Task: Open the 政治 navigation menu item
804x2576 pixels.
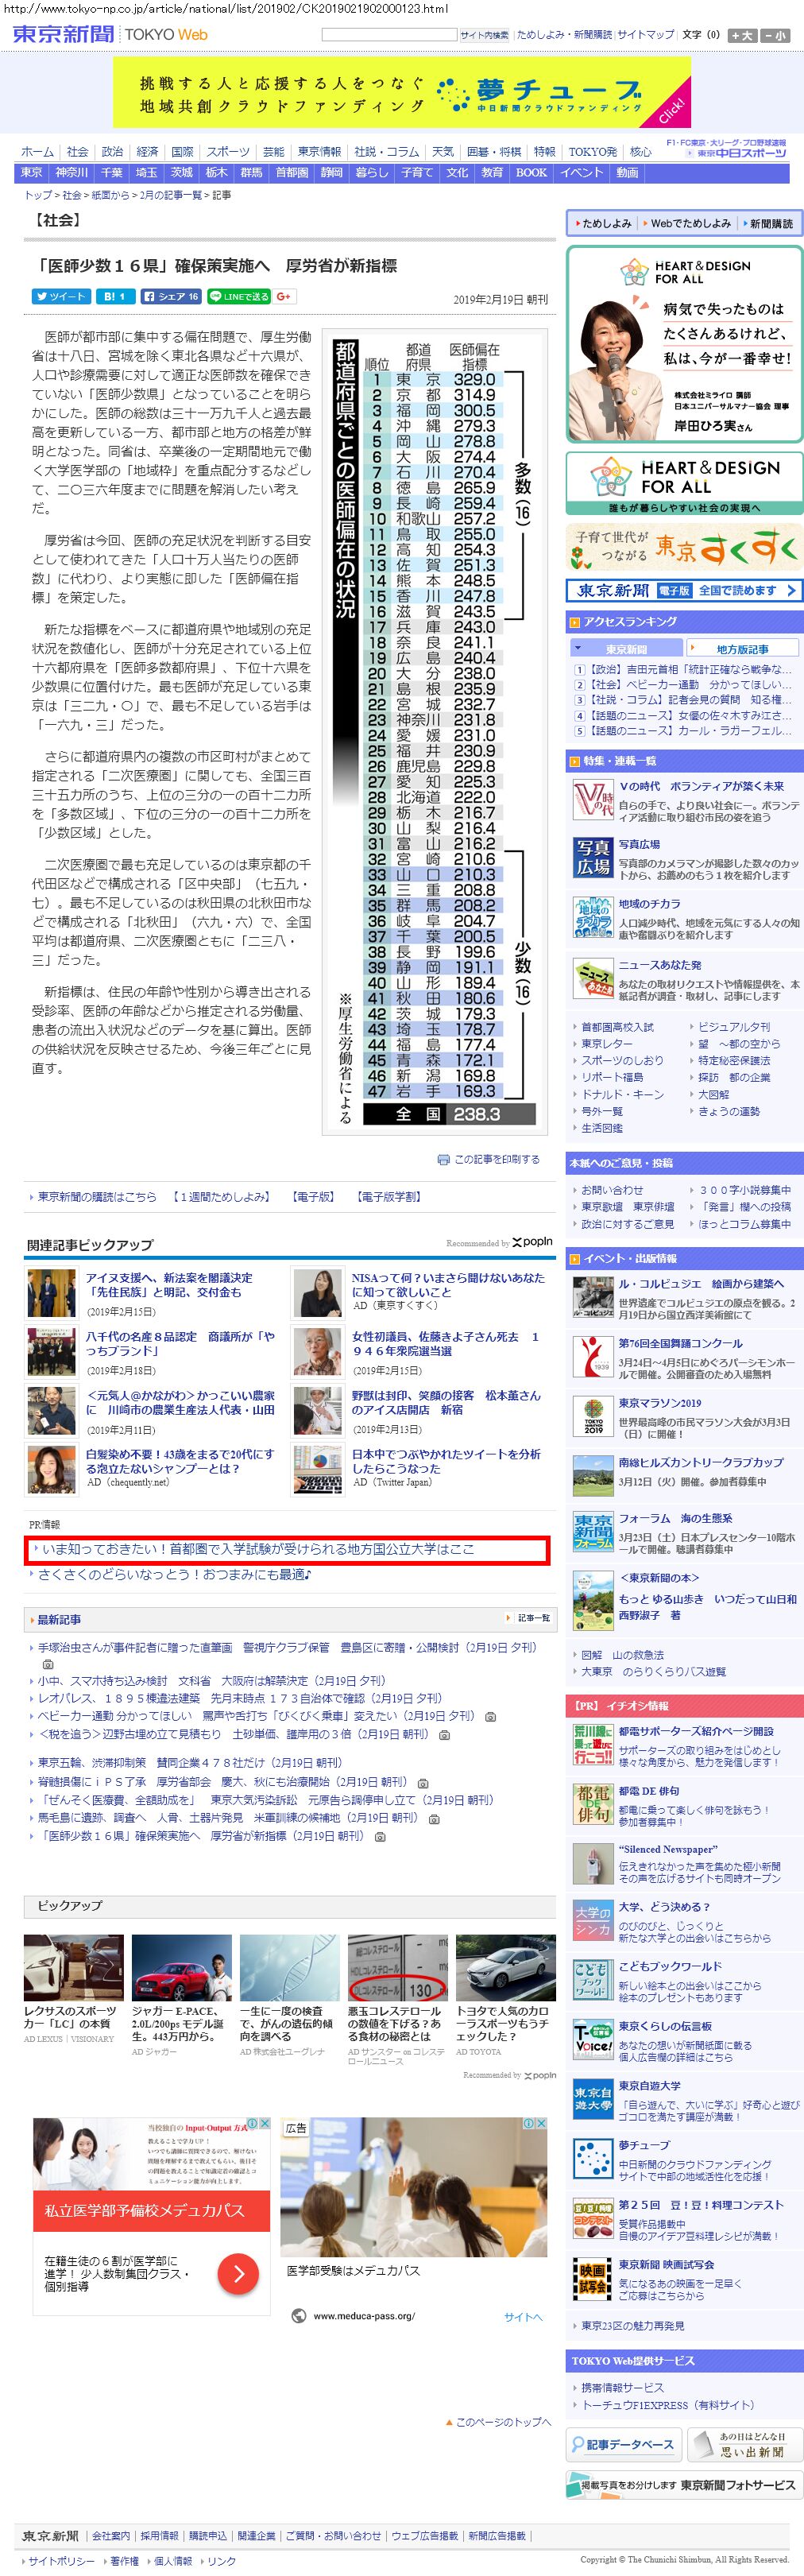Action: 112,152
